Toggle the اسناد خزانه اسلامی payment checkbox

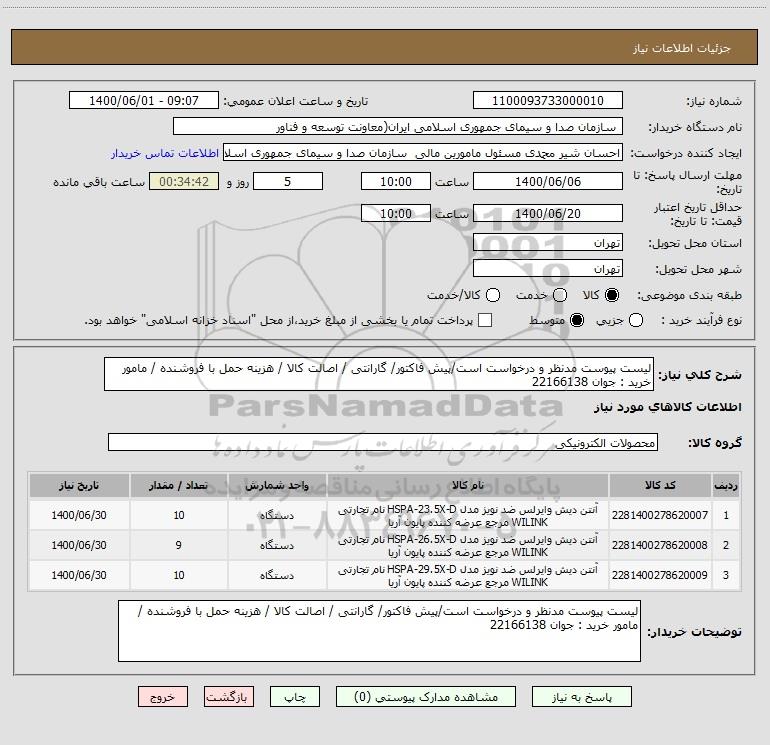[x=485, y=320]
